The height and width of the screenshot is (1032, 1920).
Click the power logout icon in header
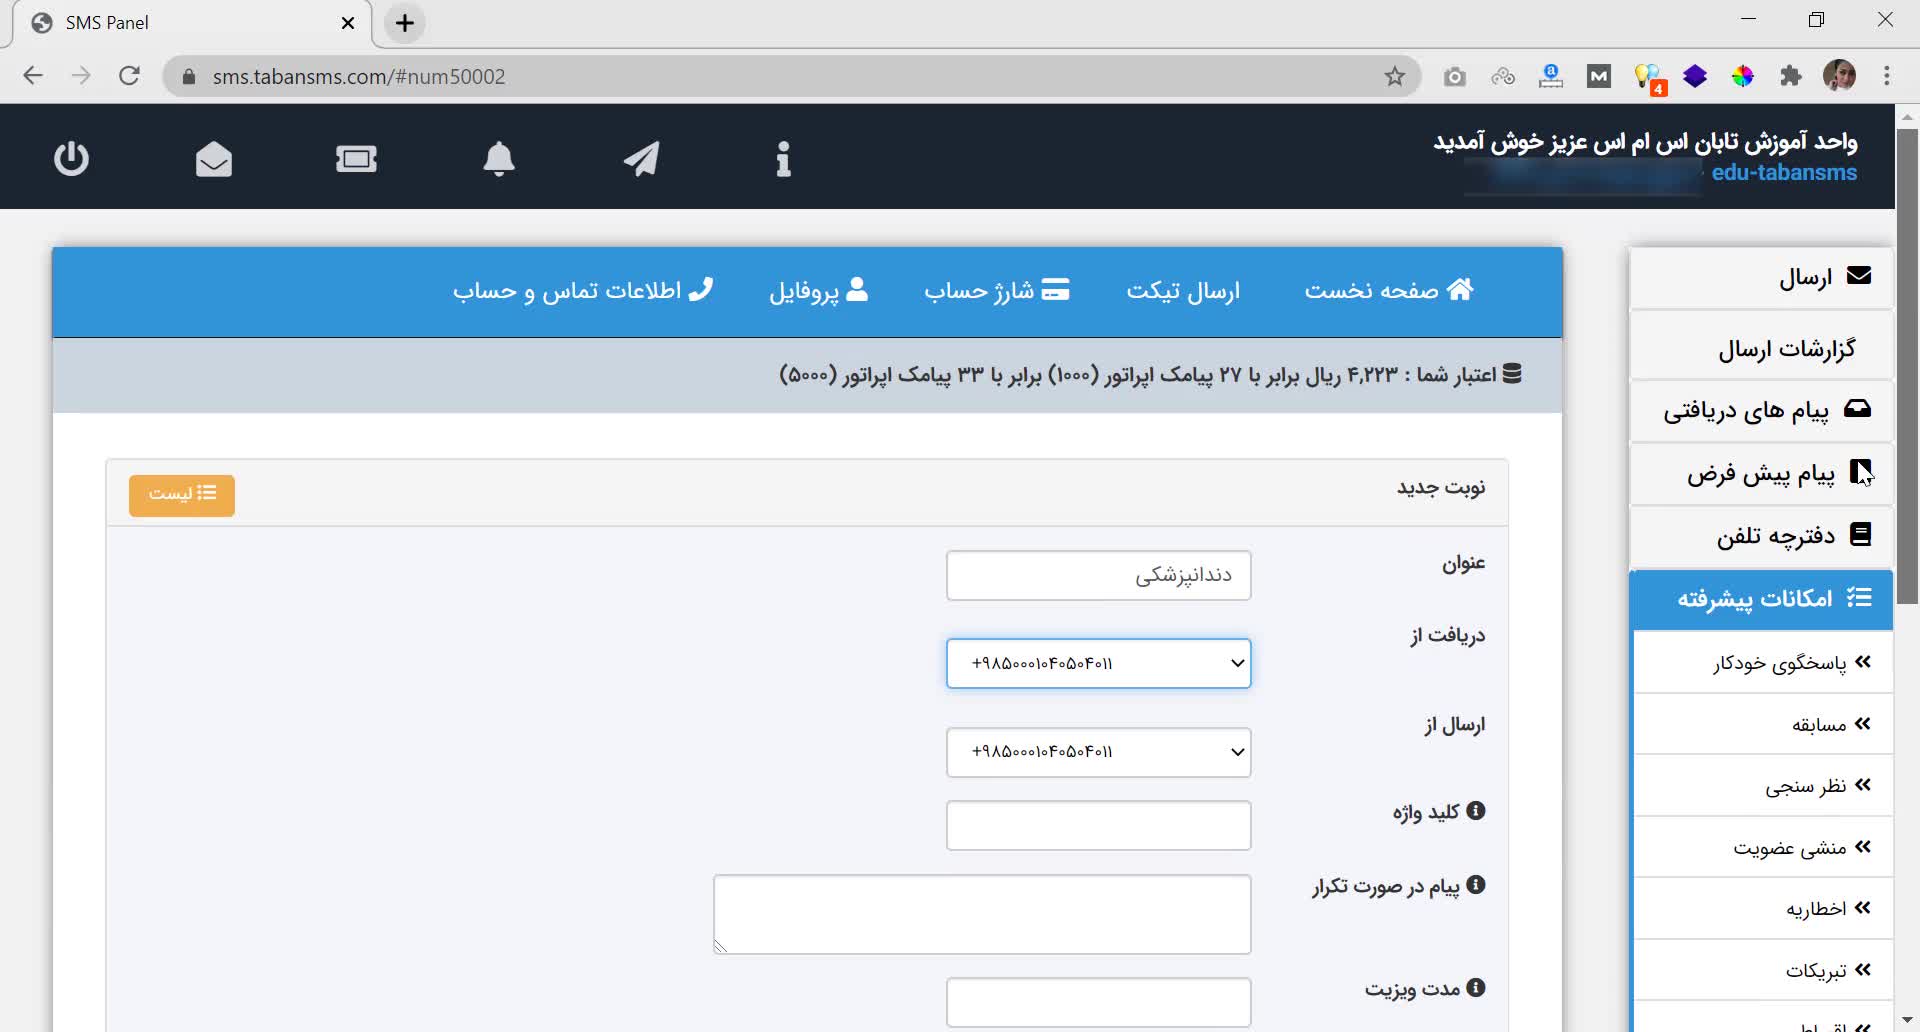[71, 159]
